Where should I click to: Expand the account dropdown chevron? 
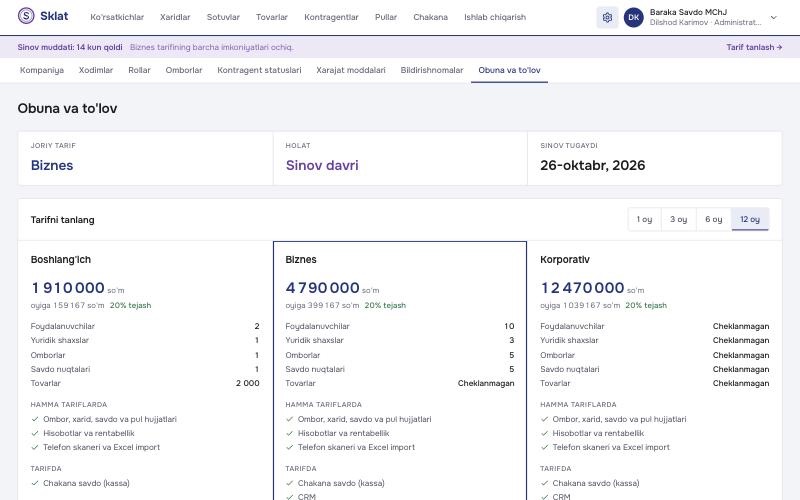[773, 17]
